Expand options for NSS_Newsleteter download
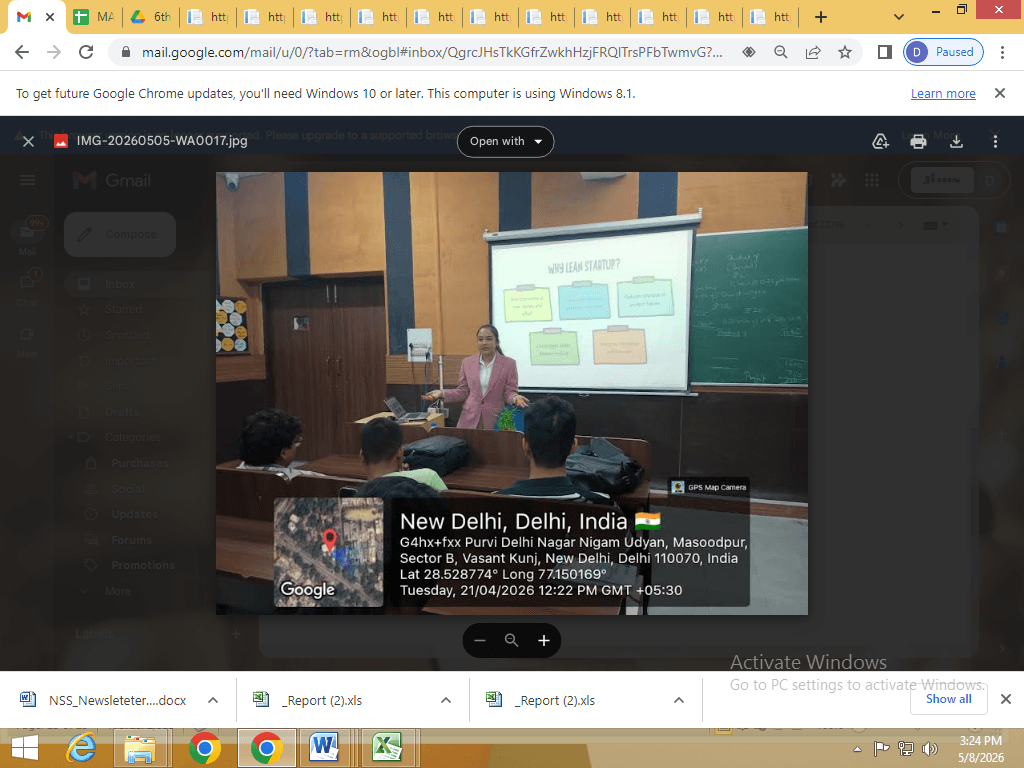The width and height of the screenshot is (1024, 768). click(x=213, y=700)
